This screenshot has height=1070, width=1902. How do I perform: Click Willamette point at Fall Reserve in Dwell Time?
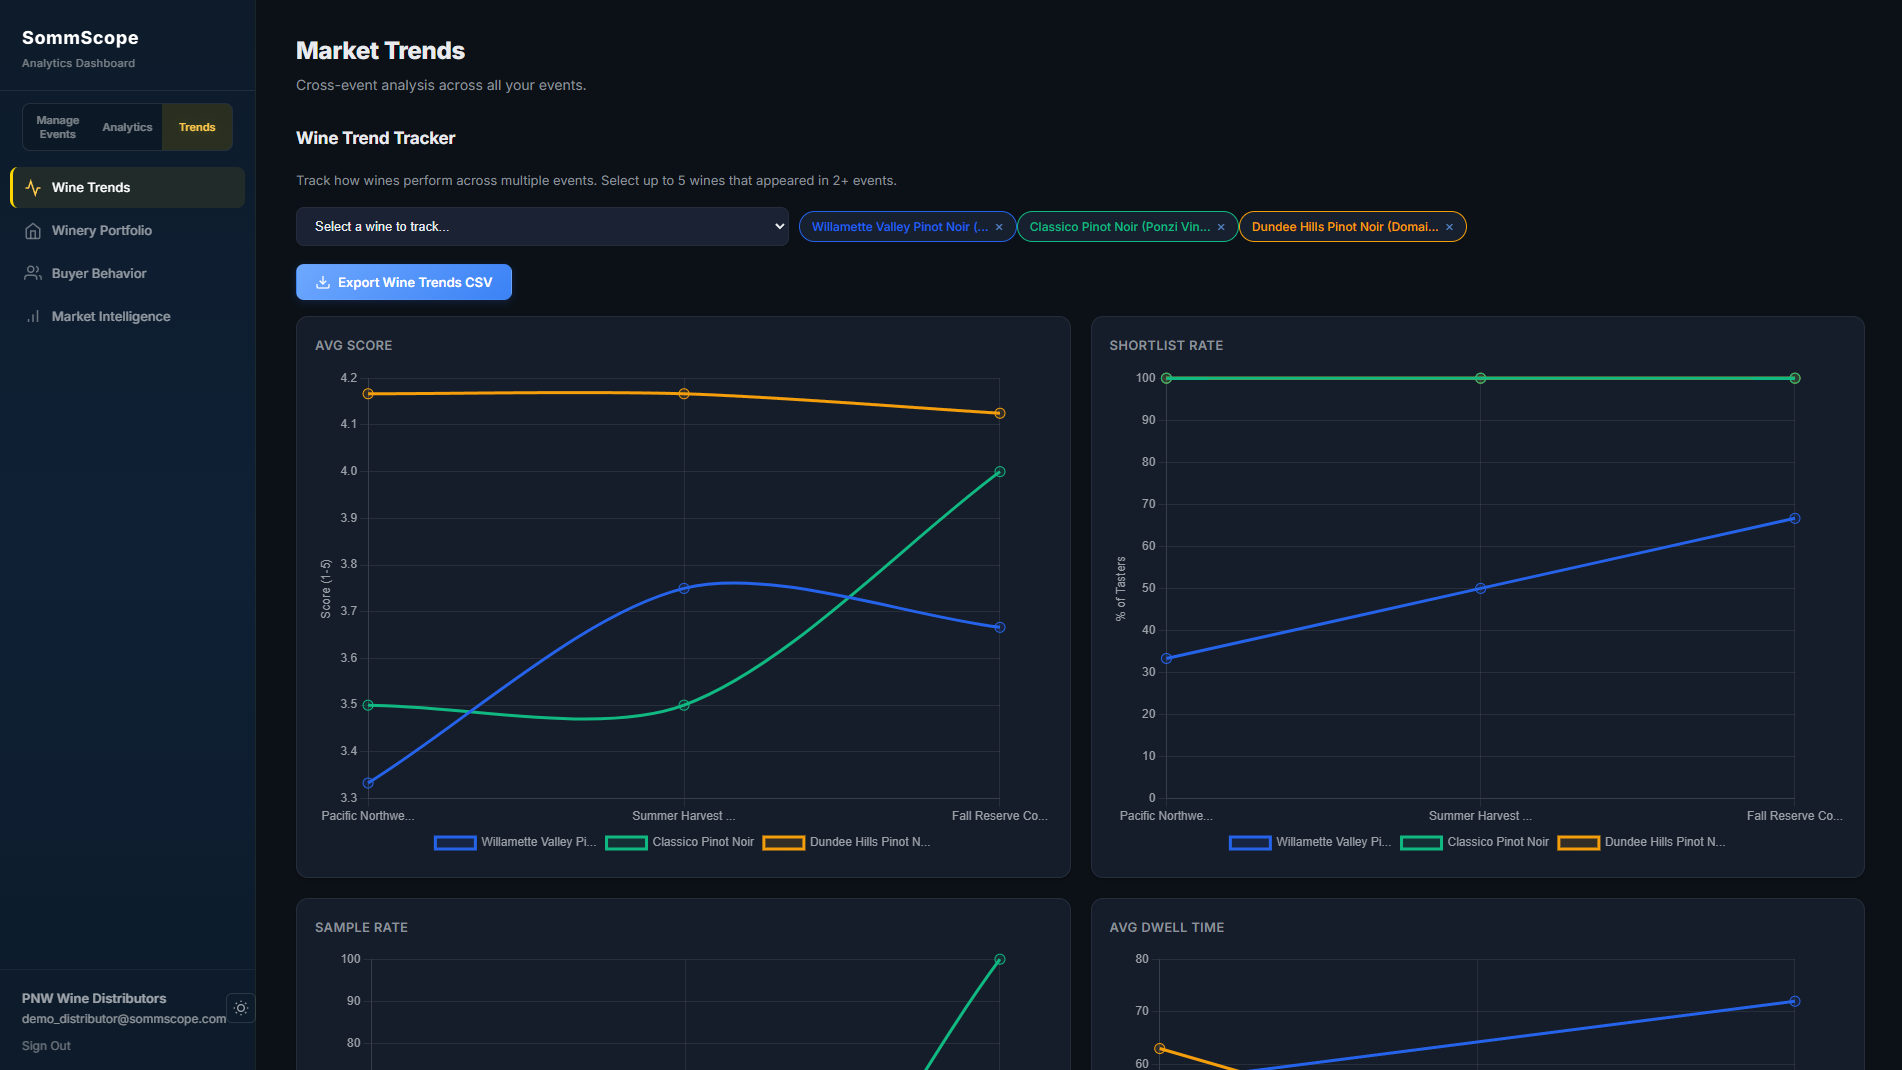(1795, 1002)
